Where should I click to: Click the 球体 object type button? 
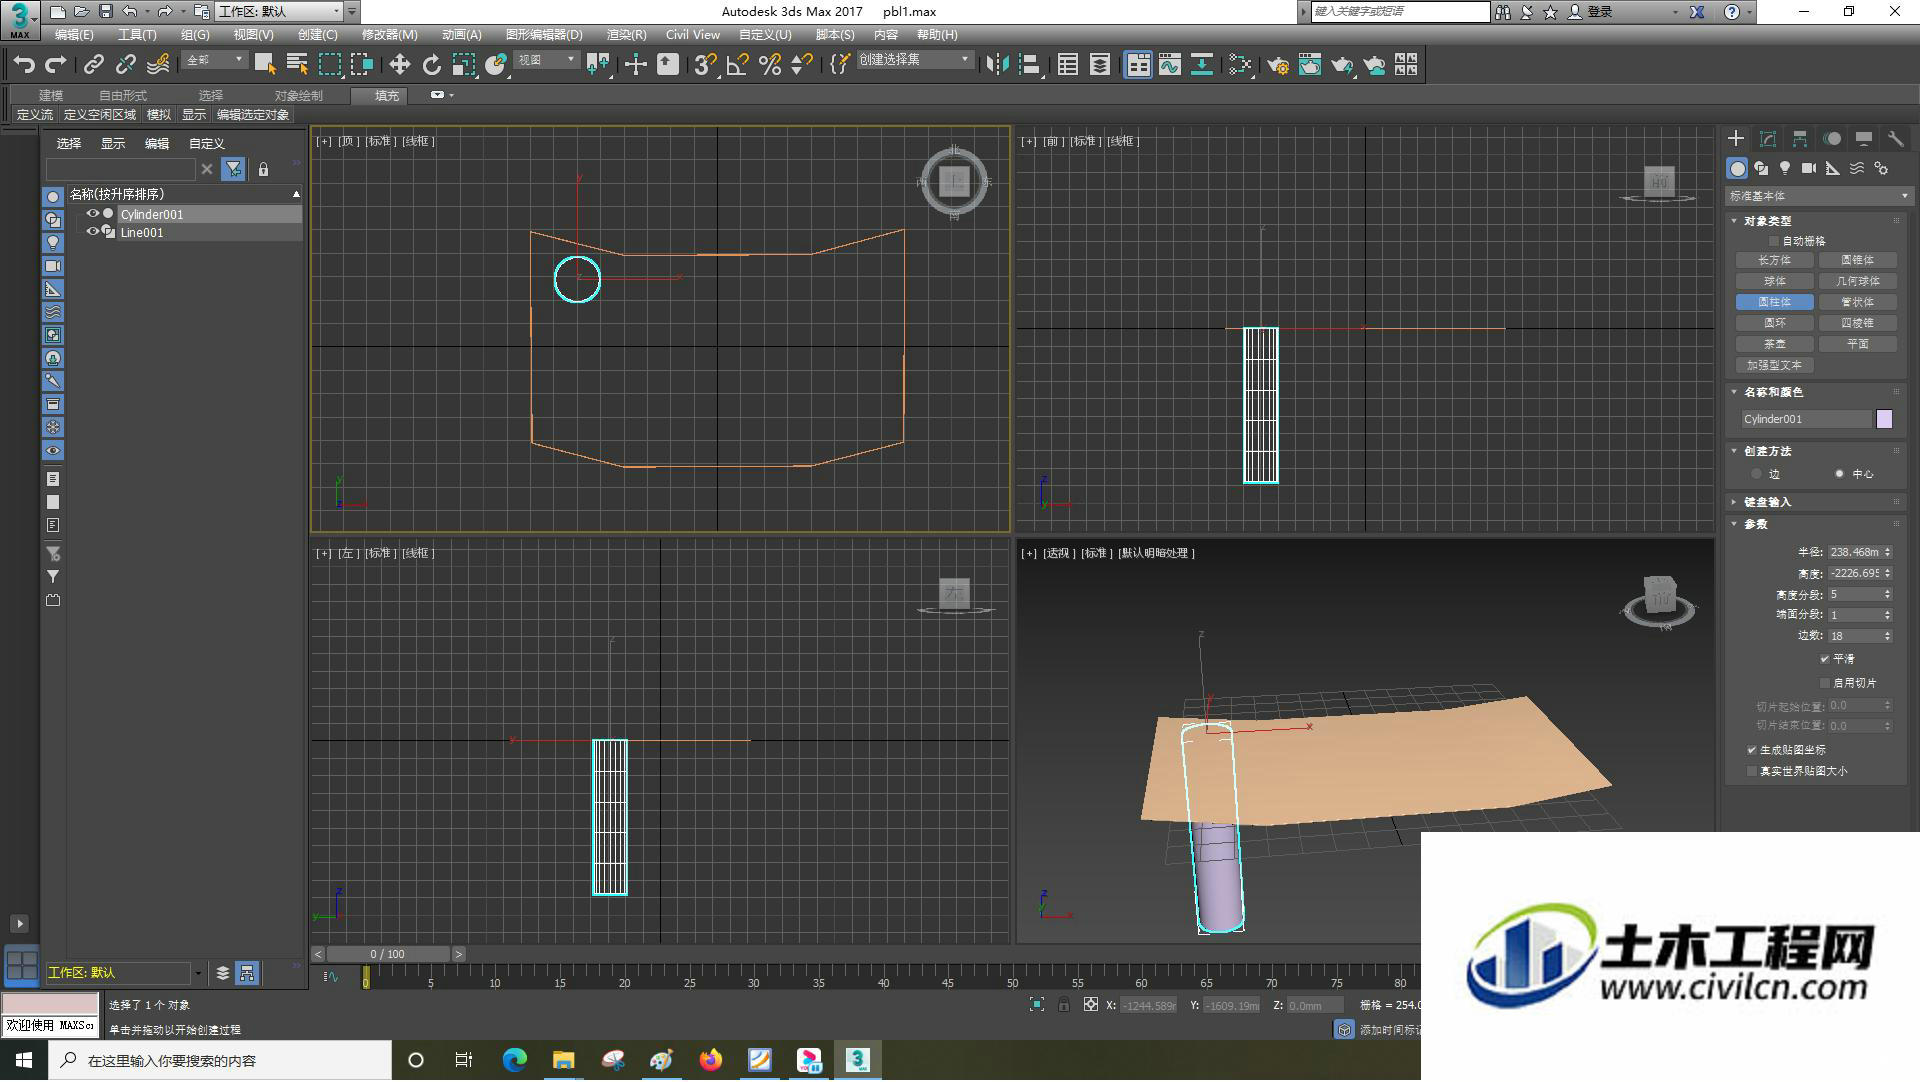click(x=1775, y=281)
